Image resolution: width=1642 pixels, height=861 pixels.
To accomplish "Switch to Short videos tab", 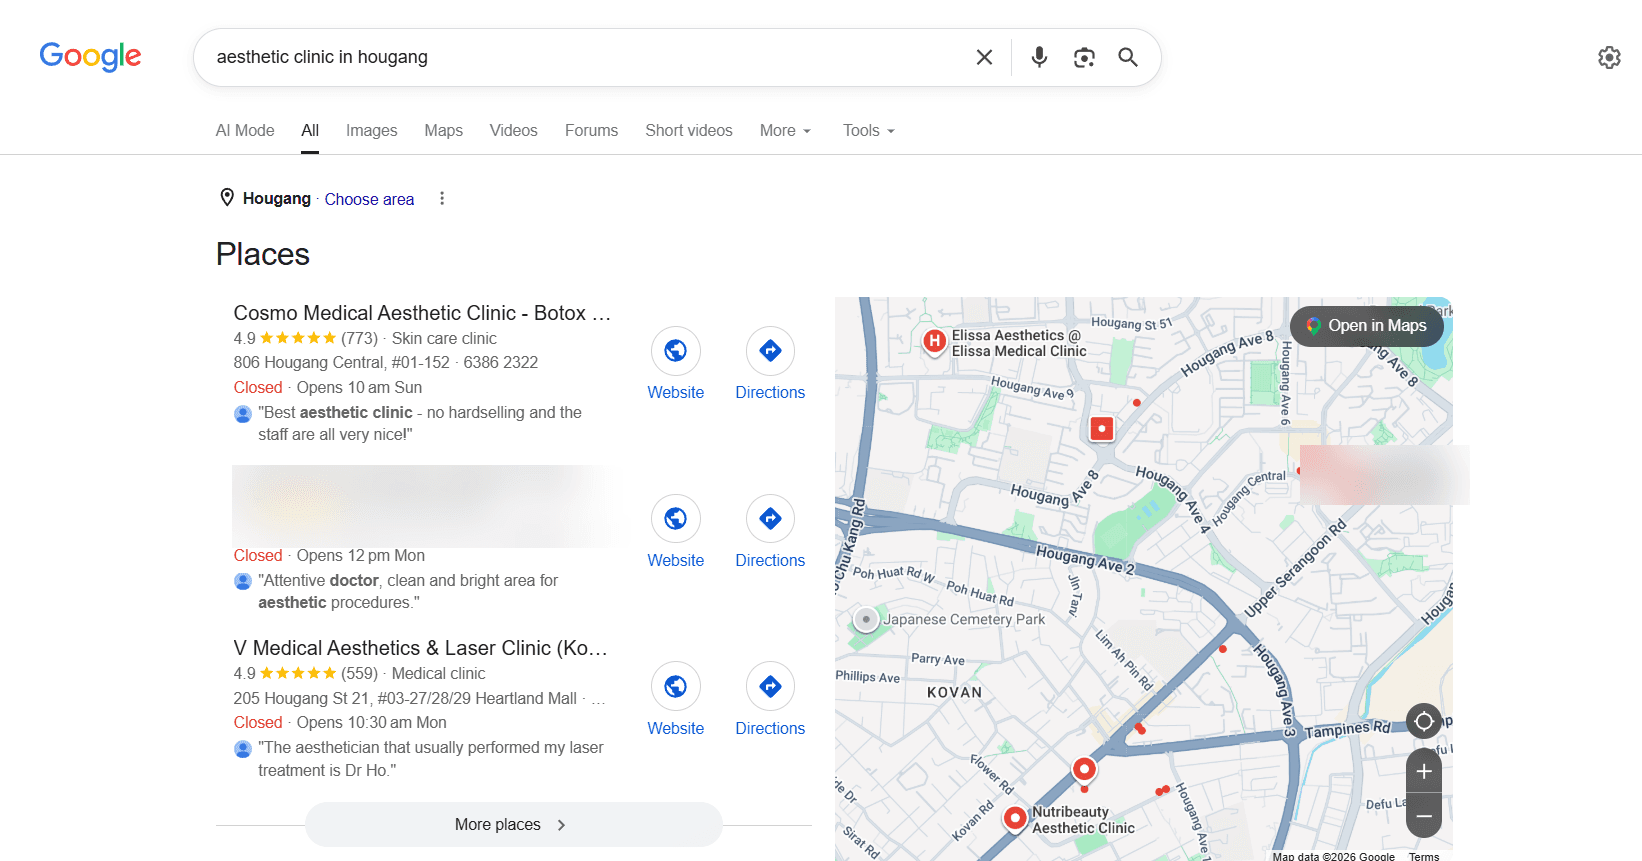I will pyautogui.click(x=688, y=131).
